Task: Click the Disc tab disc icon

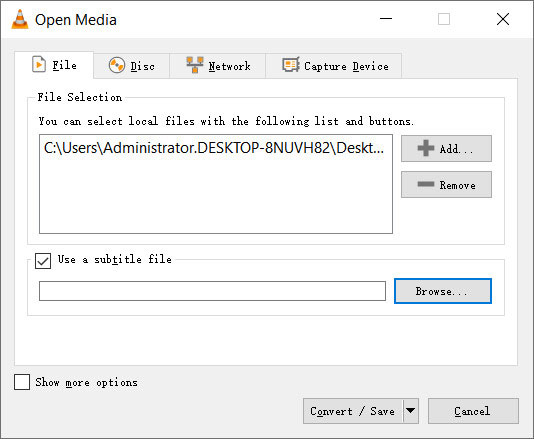Action: click(116, 65)
